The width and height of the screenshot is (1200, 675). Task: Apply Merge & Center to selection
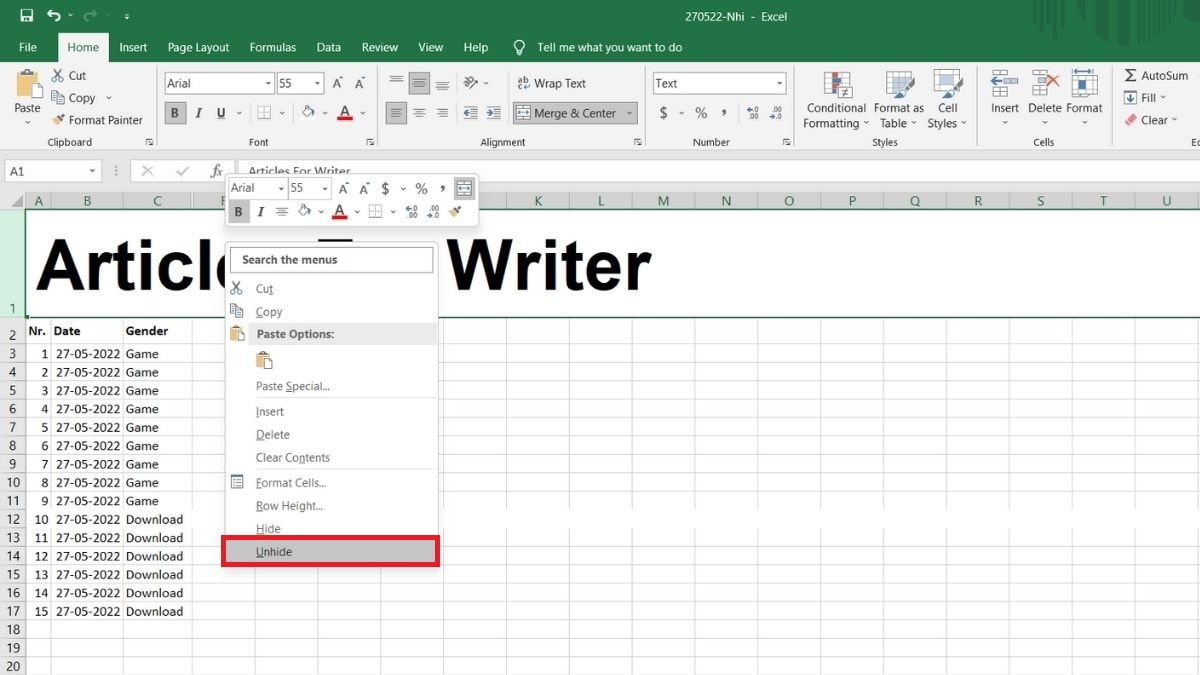point(567,113)
